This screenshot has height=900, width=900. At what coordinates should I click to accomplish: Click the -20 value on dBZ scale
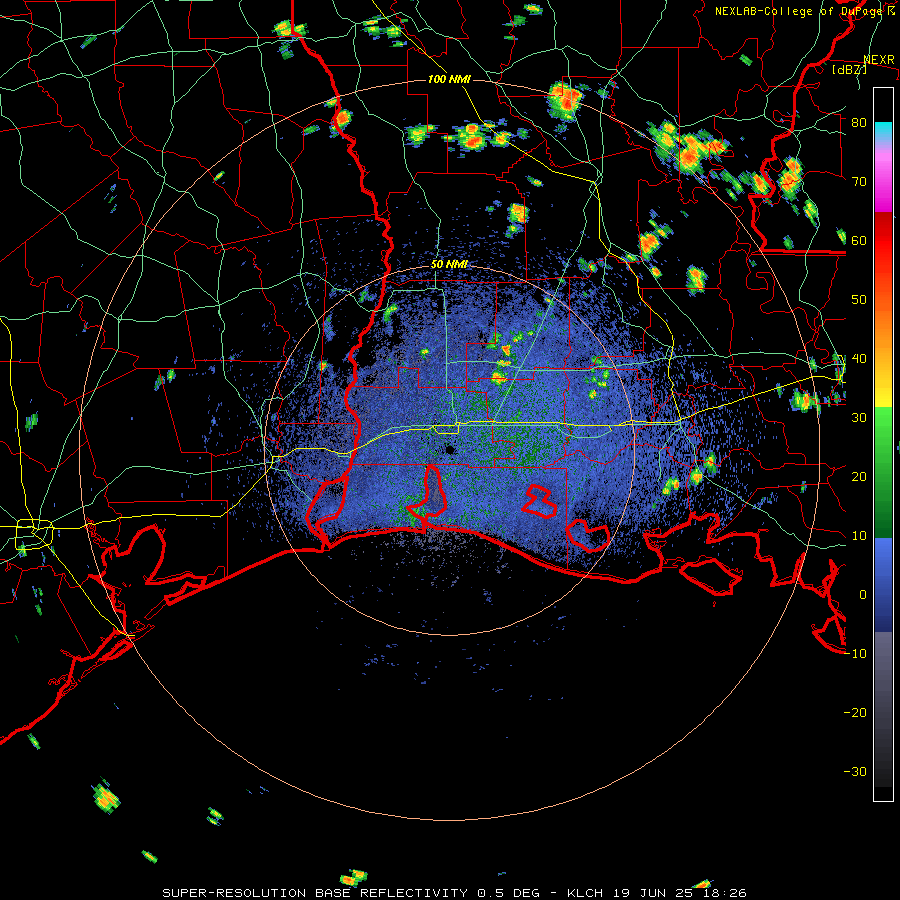(855, 712)
